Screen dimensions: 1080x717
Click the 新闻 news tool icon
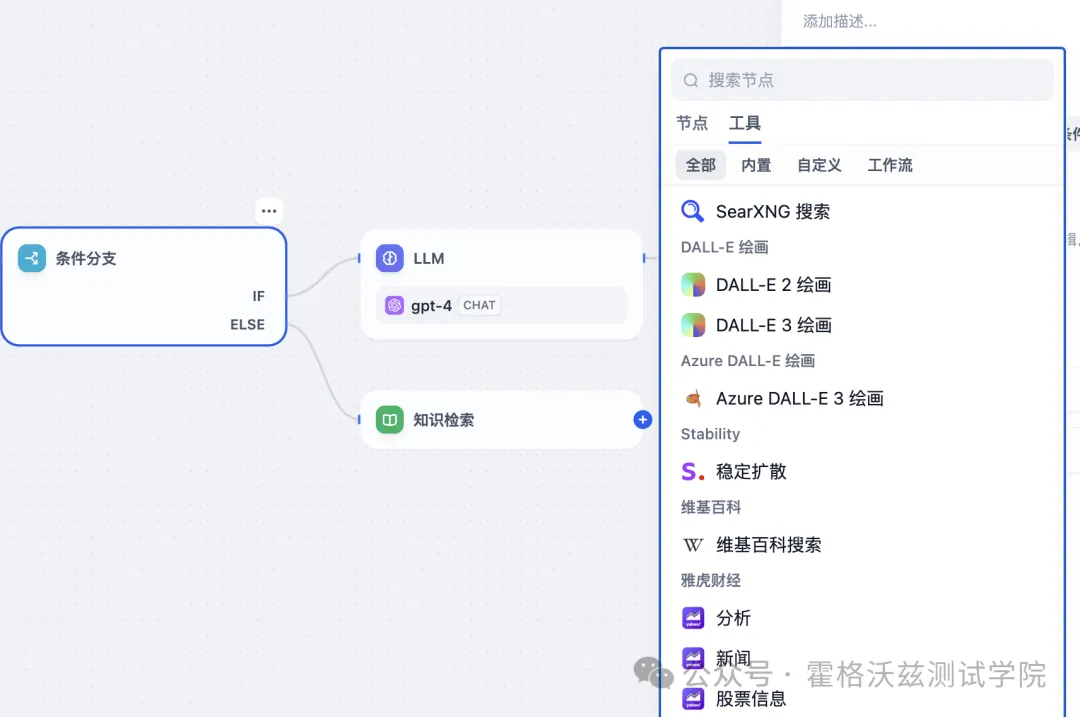point(693,658)
